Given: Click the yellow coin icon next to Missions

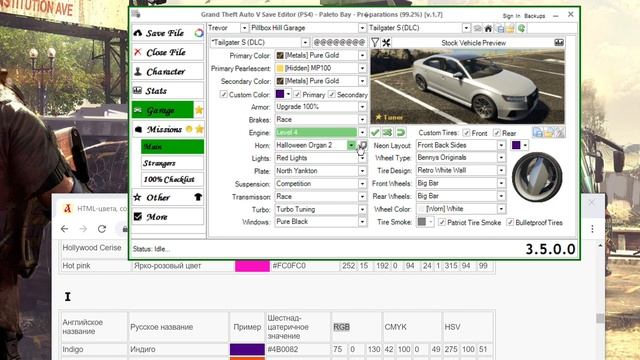Looking at the screenshot, I should [189, 129].
